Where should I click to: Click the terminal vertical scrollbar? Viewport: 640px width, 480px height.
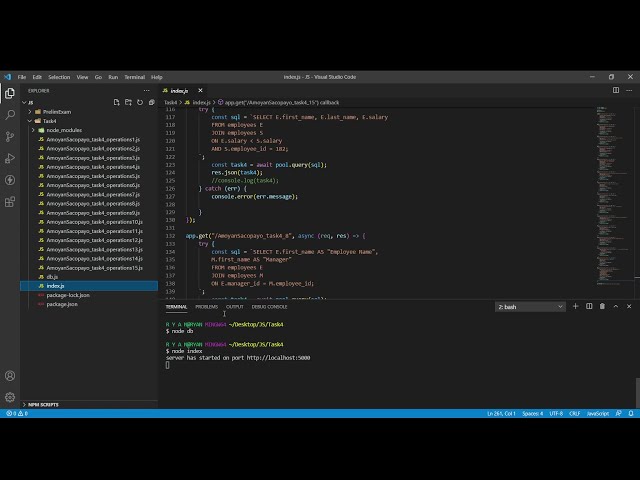(638, 393)
